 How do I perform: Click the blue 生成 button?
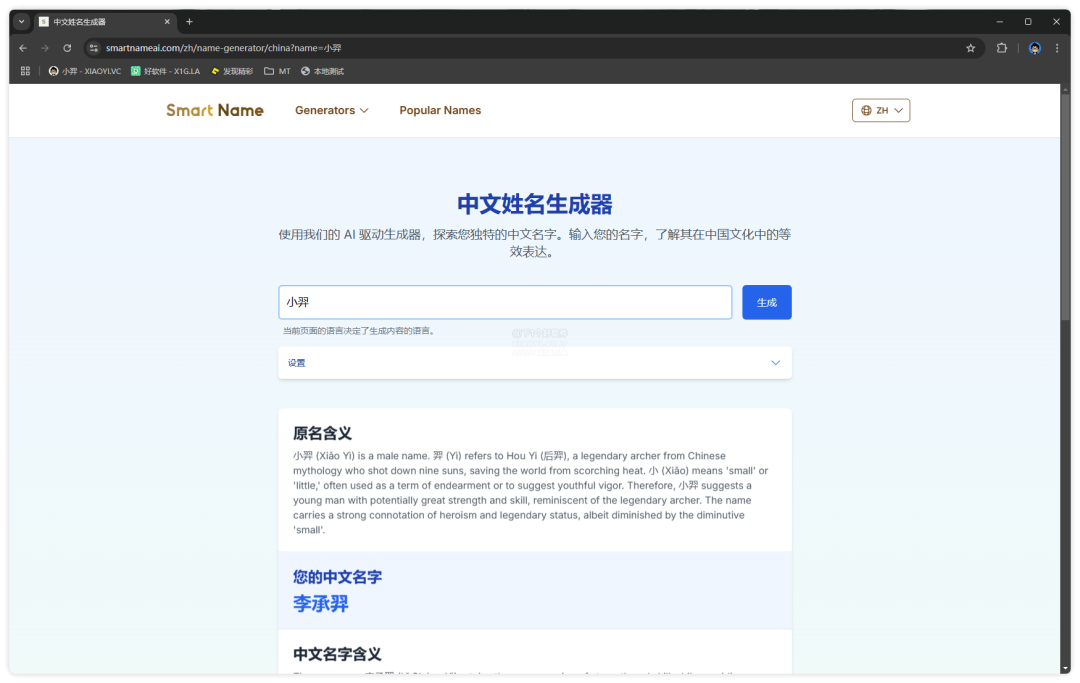[766, 302]
